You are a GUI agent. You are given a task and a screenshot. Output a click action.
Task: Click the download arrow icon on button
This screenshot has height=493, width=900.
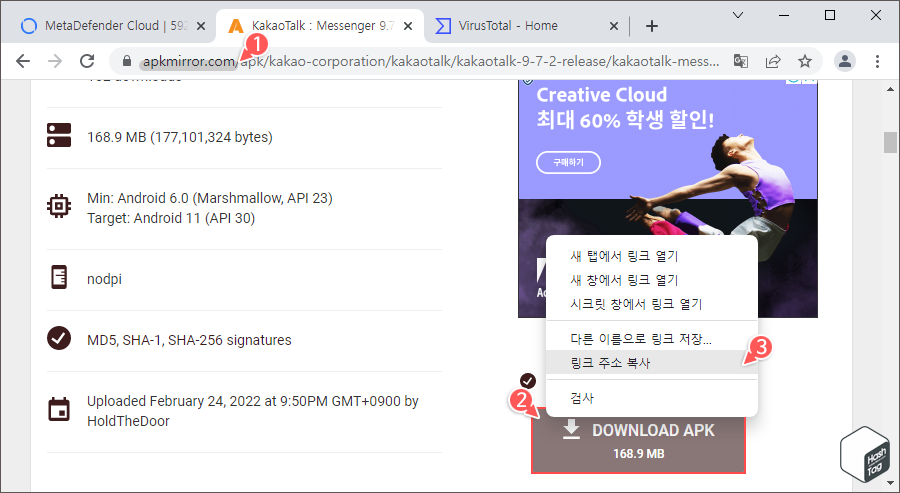coord(571,430)
